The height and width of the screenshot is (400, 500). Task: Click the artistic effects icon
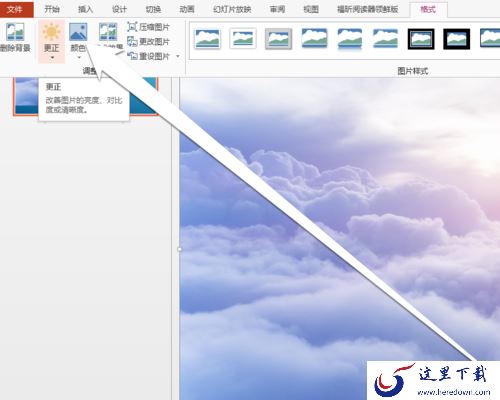click(108, 32)
